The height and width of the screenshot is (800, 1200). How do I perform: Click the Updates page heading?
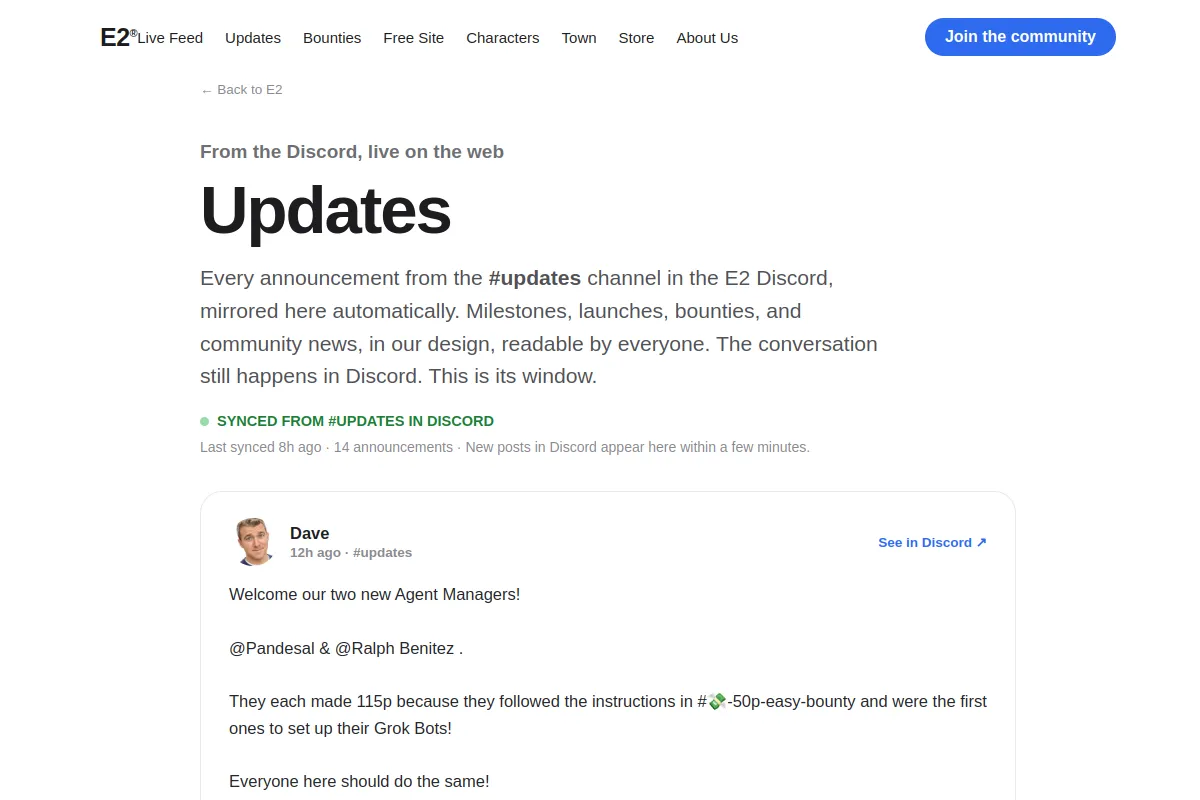click(x=325, y=210)
